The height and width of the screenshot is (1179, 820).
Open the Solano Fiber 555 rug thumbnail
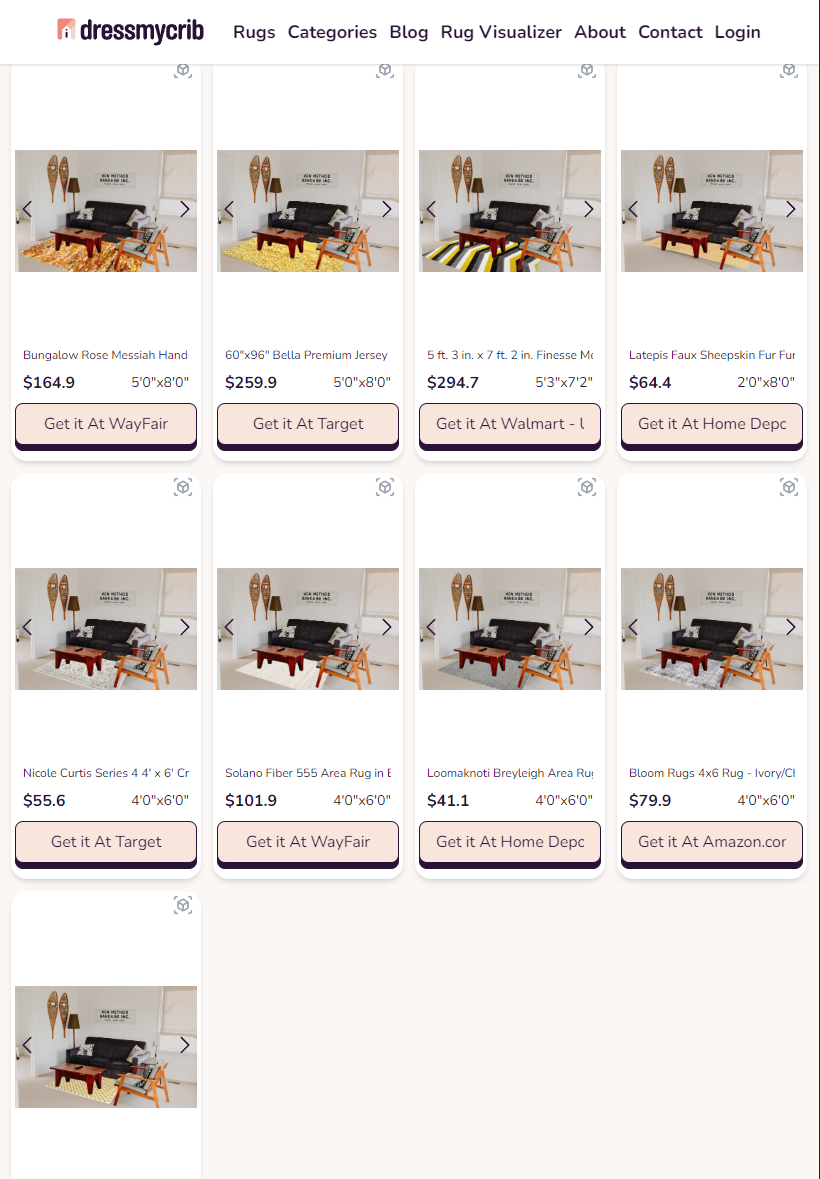[x=308, y=629]
